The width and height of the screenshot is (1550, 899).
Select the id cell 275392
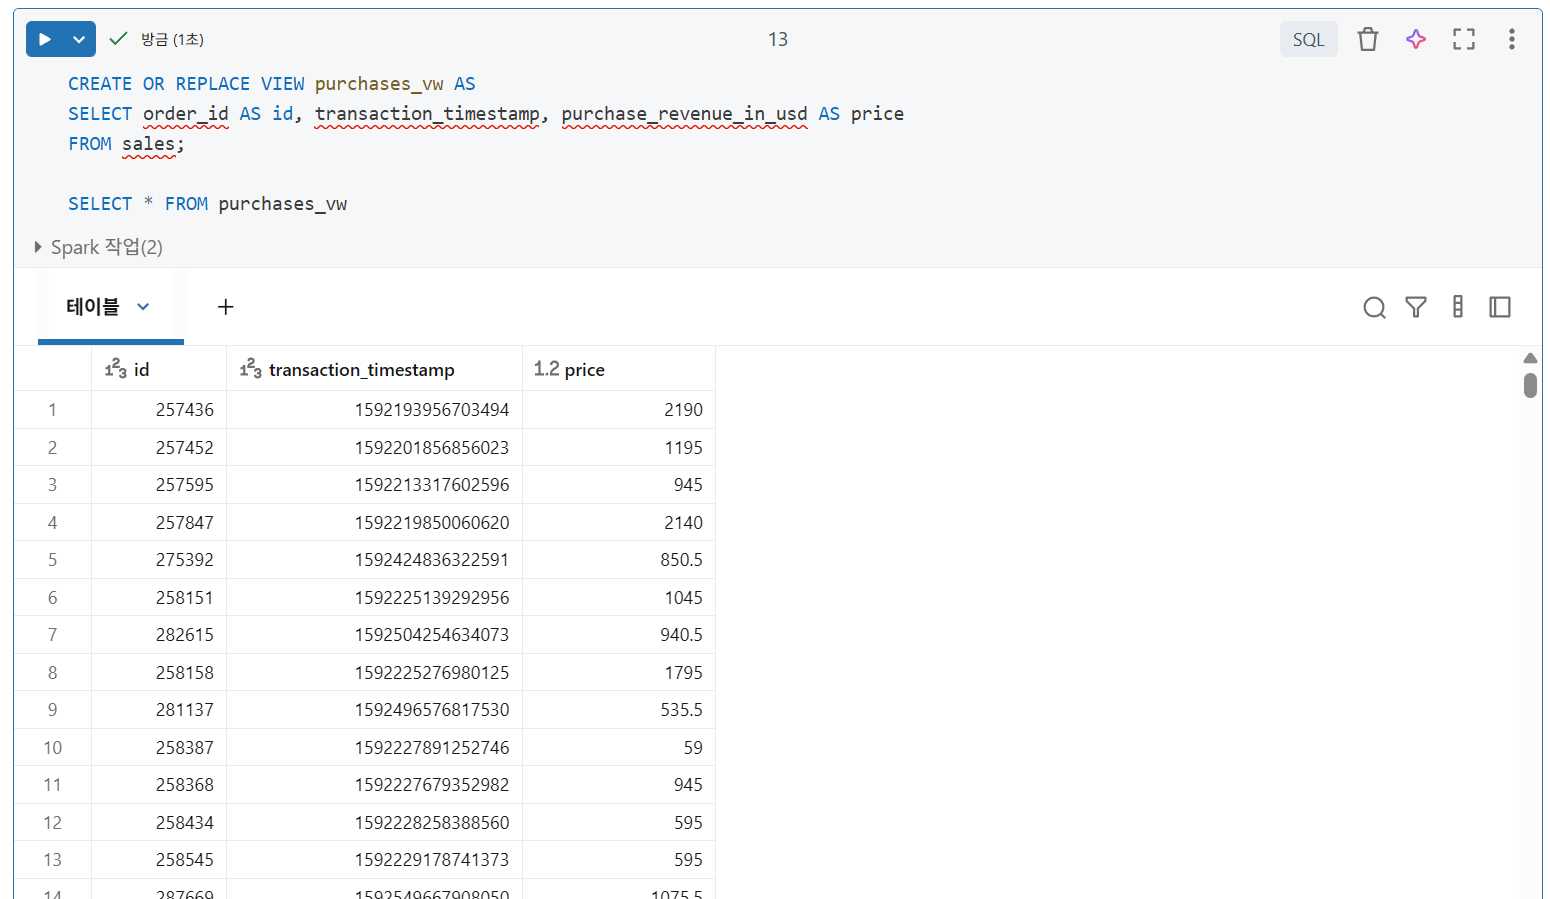(159, 560)
